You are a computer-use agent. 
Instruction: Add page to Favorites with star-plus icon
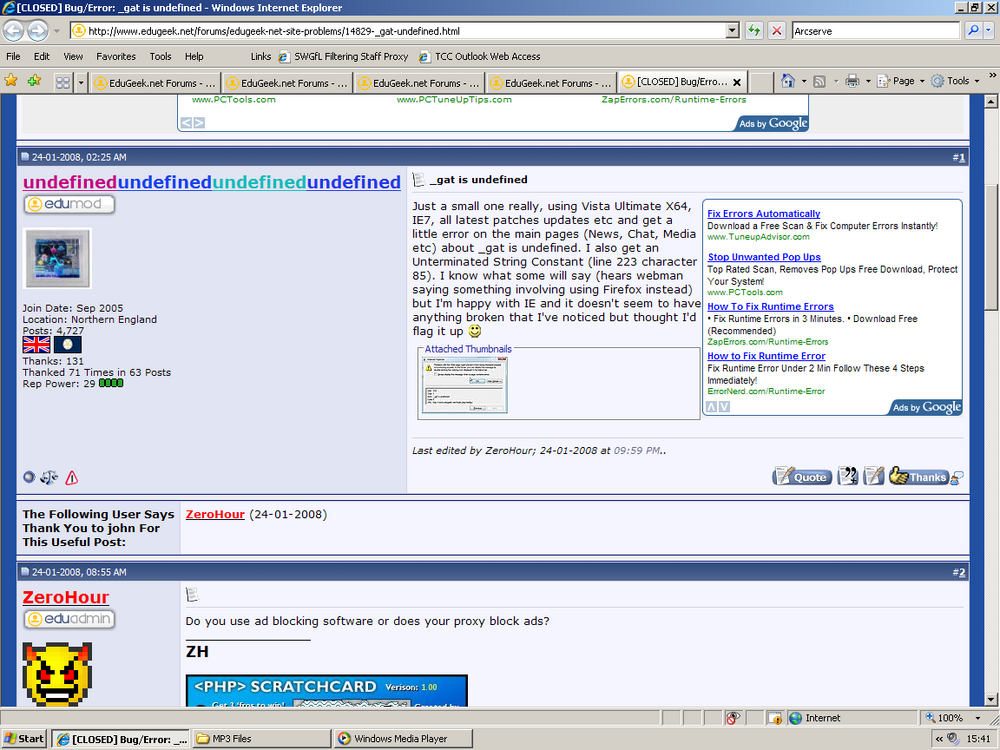[34, 80]
